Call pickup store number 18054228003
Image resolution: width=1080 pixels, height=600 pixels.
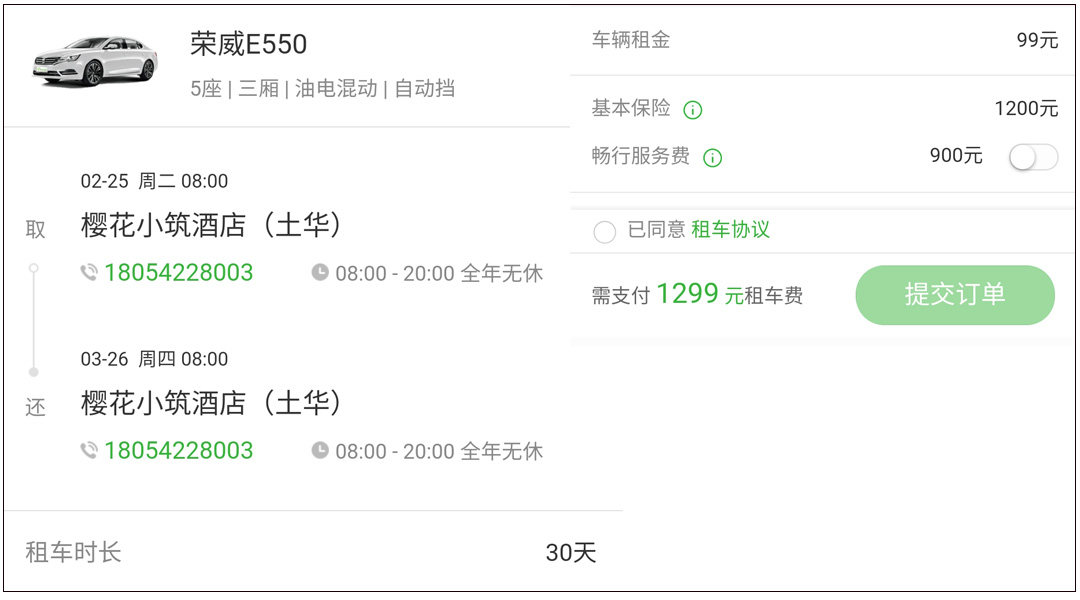click(x=179, y=273)
